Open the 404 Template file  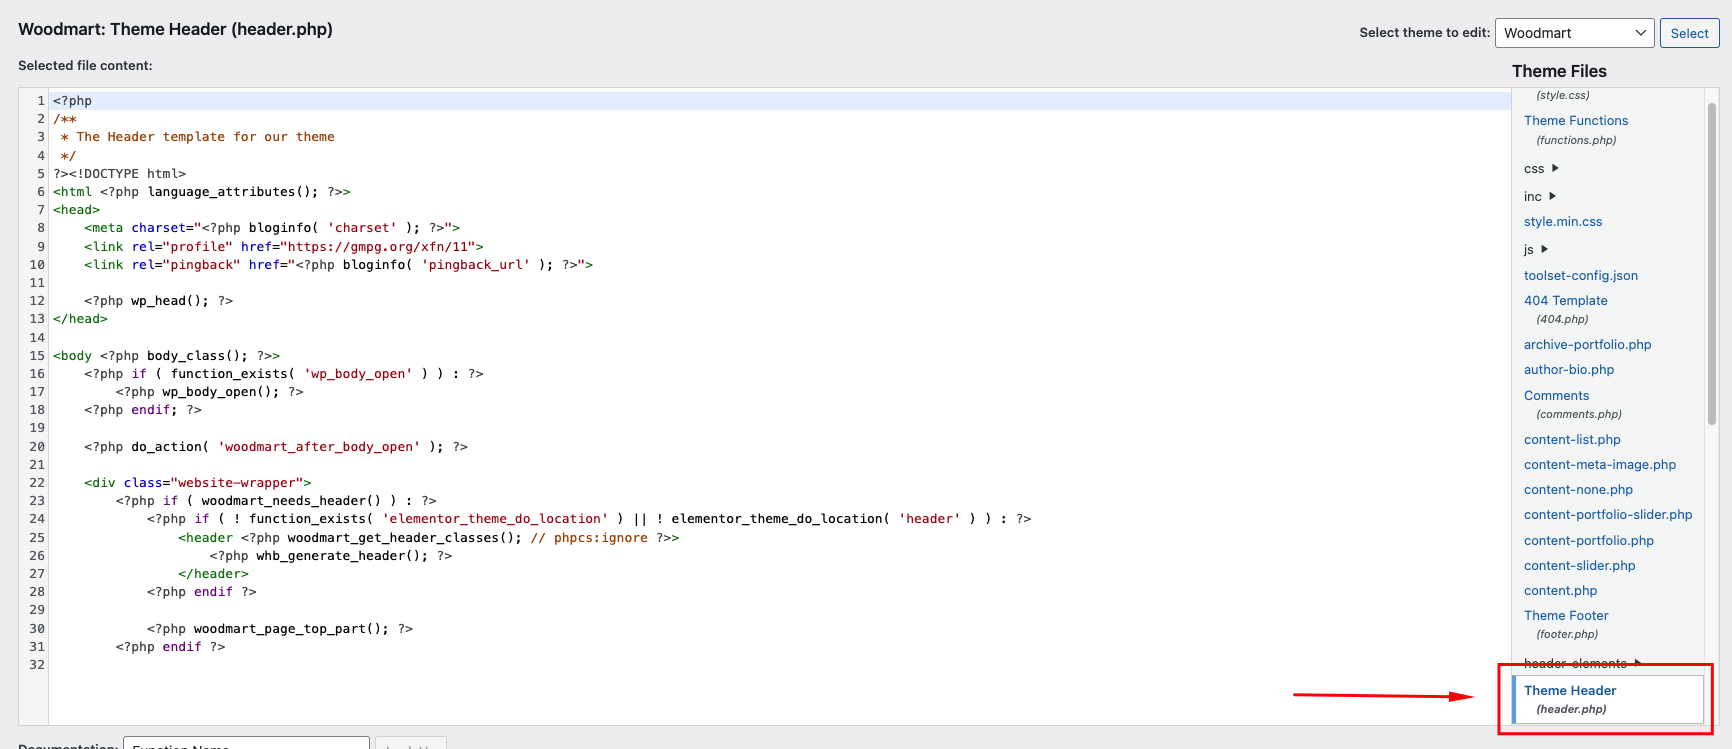[1565, 301]
